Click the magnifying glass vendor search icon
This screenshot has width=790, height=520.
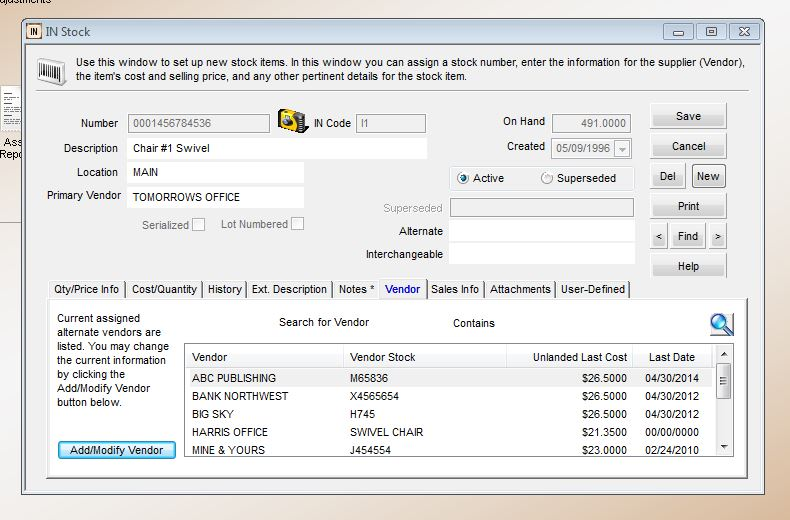point(721,324)
